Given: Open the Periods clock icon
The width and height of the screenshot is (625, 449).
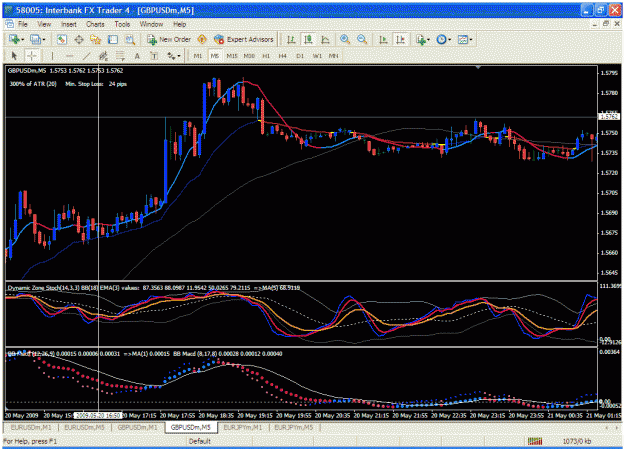Looking at the screenshot, I should (441, 39).
